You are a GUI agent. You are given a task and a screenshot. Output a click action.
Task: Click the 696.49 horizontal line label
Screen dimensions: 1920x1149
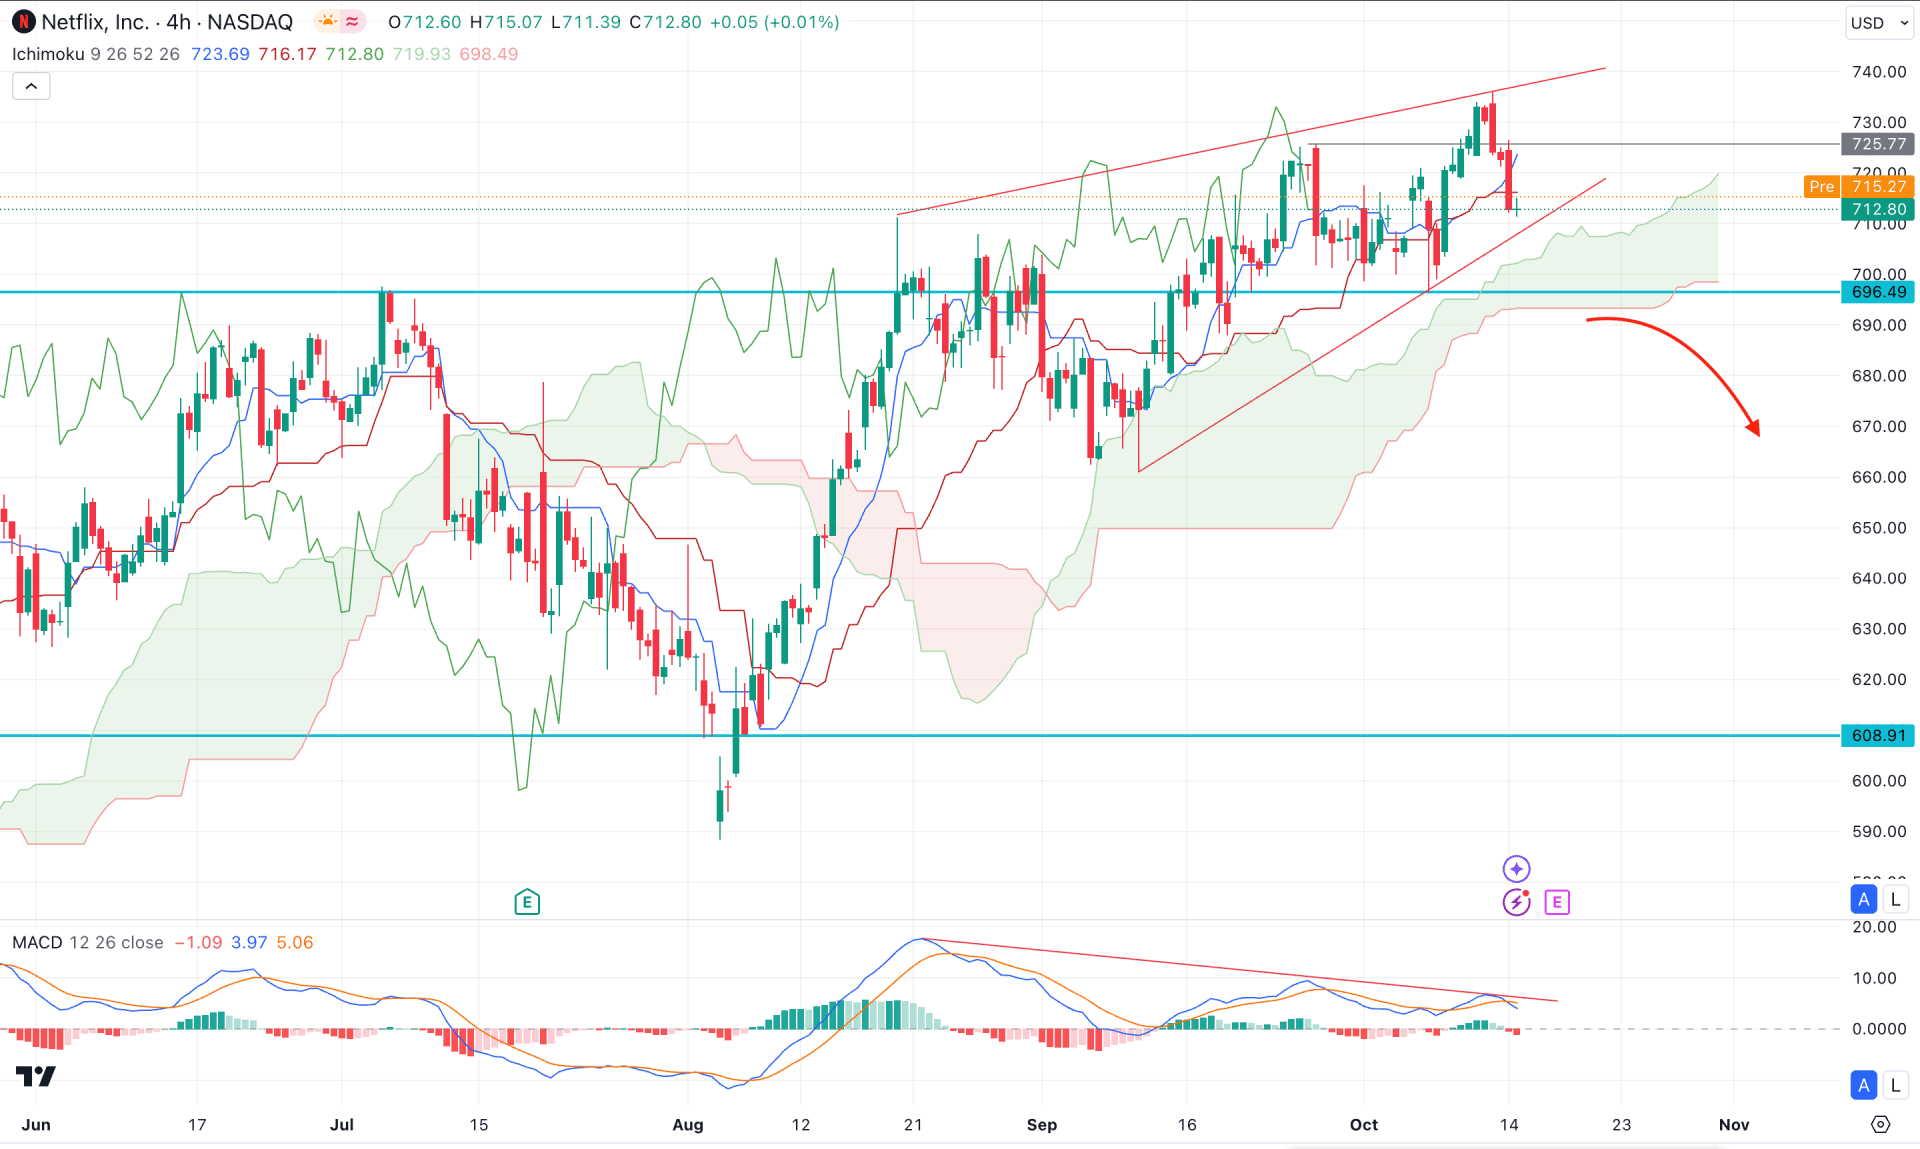click(x=1878, y=292)
